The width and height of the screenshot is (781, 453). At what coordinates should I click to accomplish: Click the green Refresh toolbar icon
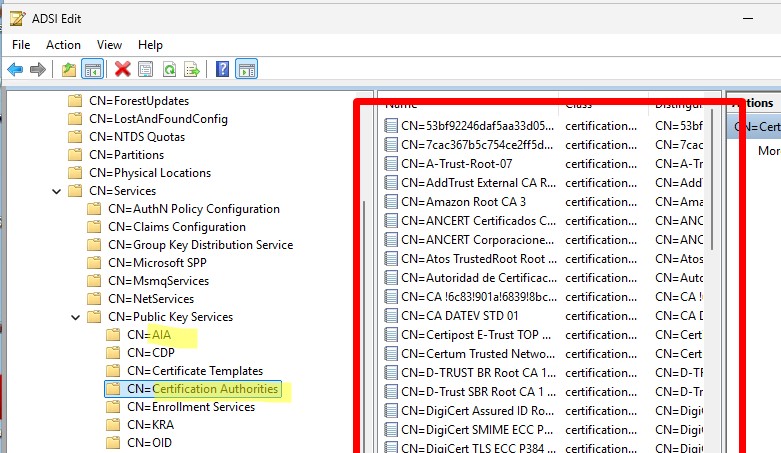[x=169, y=69]
